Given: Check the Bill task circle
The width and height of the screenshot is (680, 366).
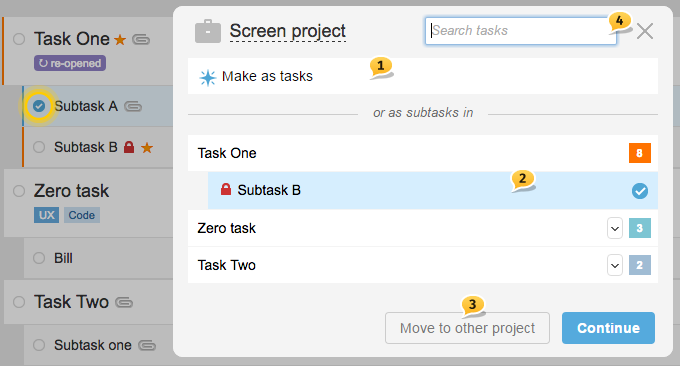Looking at the screenshot, I should (39, 258).
